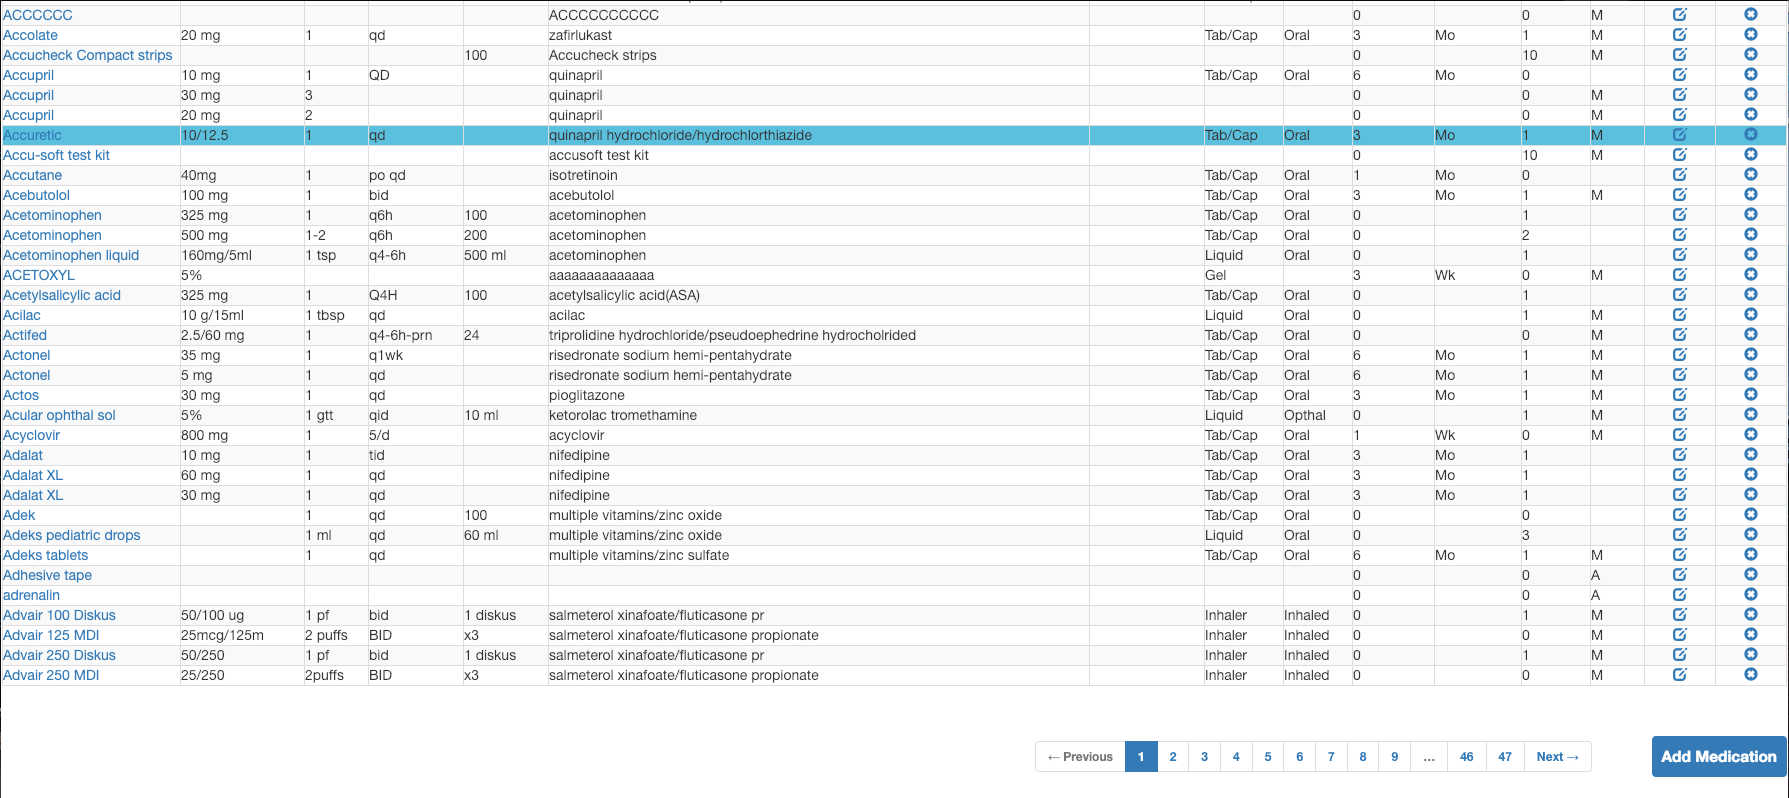The width and height of the screenshot is (1789, 798).
Task: Open the Advair 125 MDI link
Action: (x=51, y=635)
